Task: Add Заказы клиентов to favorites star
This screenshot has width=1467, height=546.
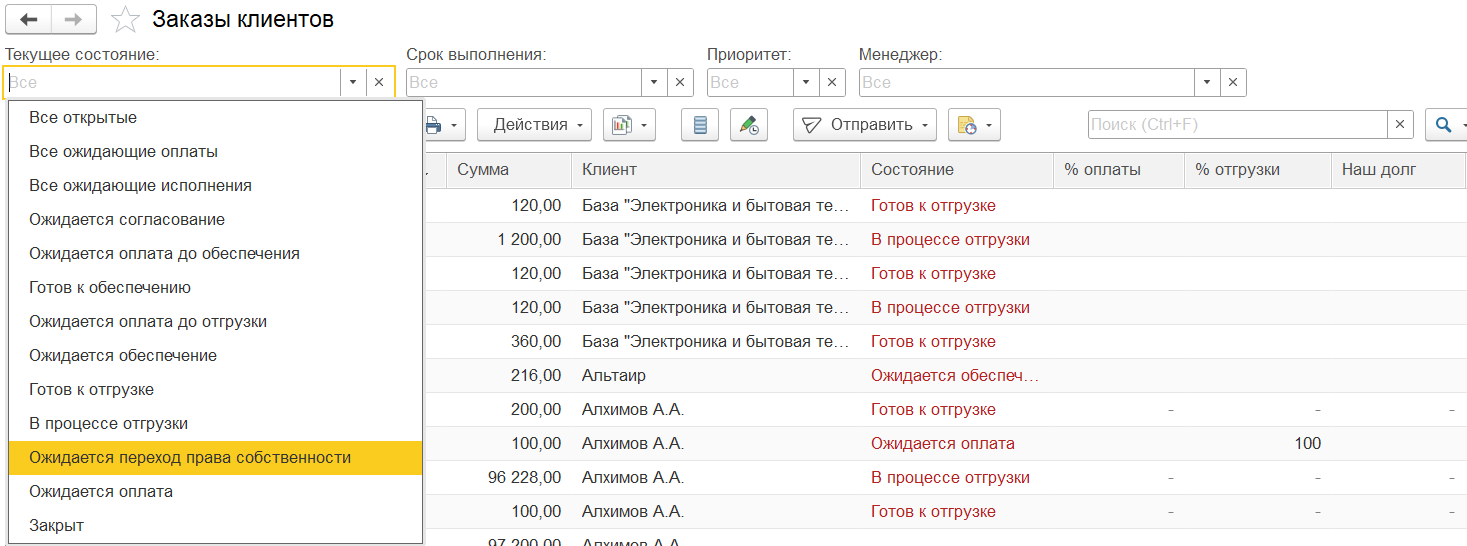Action: [125, 20]
